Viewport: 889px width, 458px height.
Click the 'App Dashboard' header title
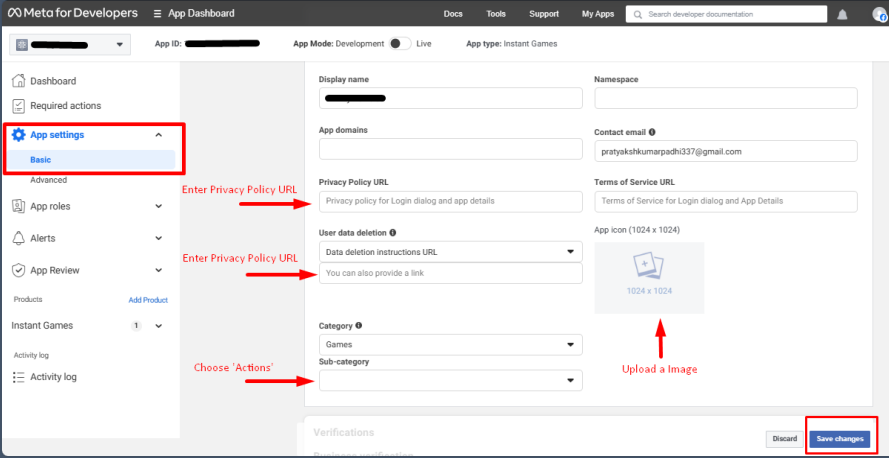tap(201, 14)
